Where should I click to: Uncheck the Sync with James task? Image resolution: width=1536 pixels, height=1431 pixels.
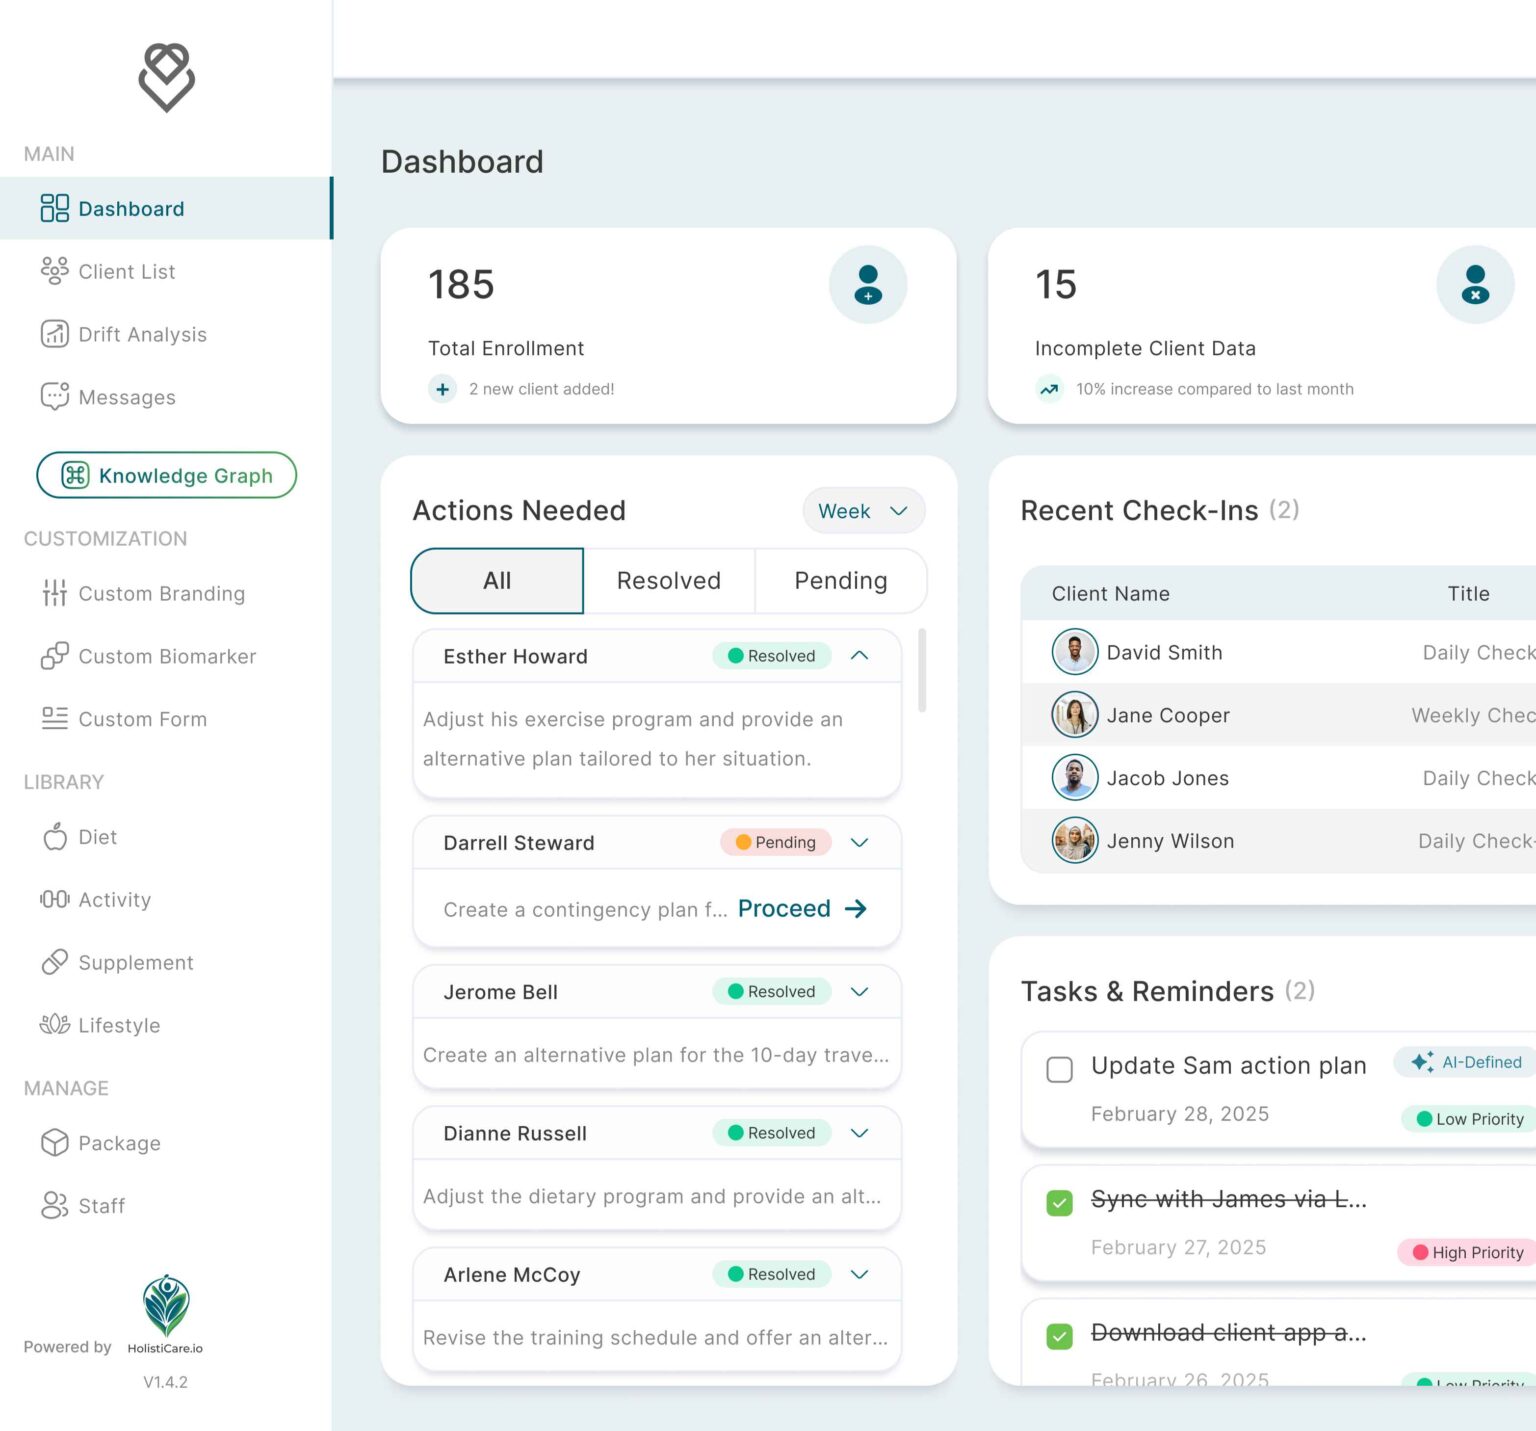[x=1059, y=1202]
